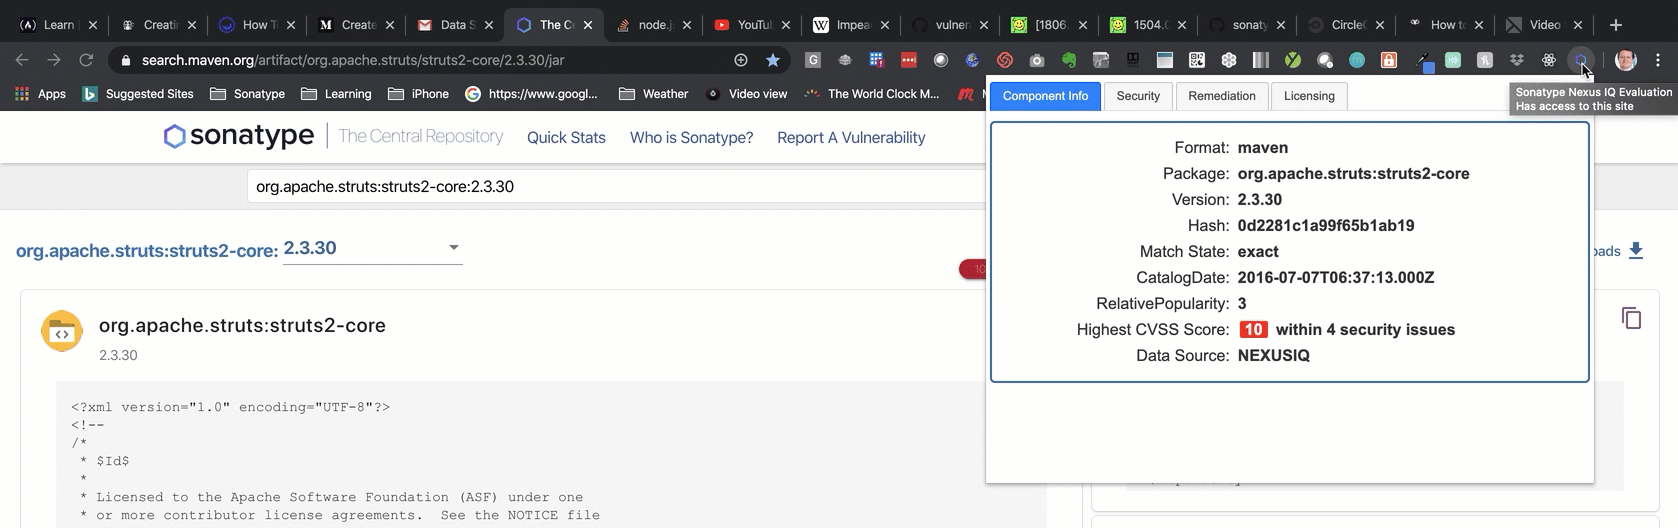Open the Learning bookmarks folder
The image size is (1678, 528).
pyautogui.click(x=336, y=94)
